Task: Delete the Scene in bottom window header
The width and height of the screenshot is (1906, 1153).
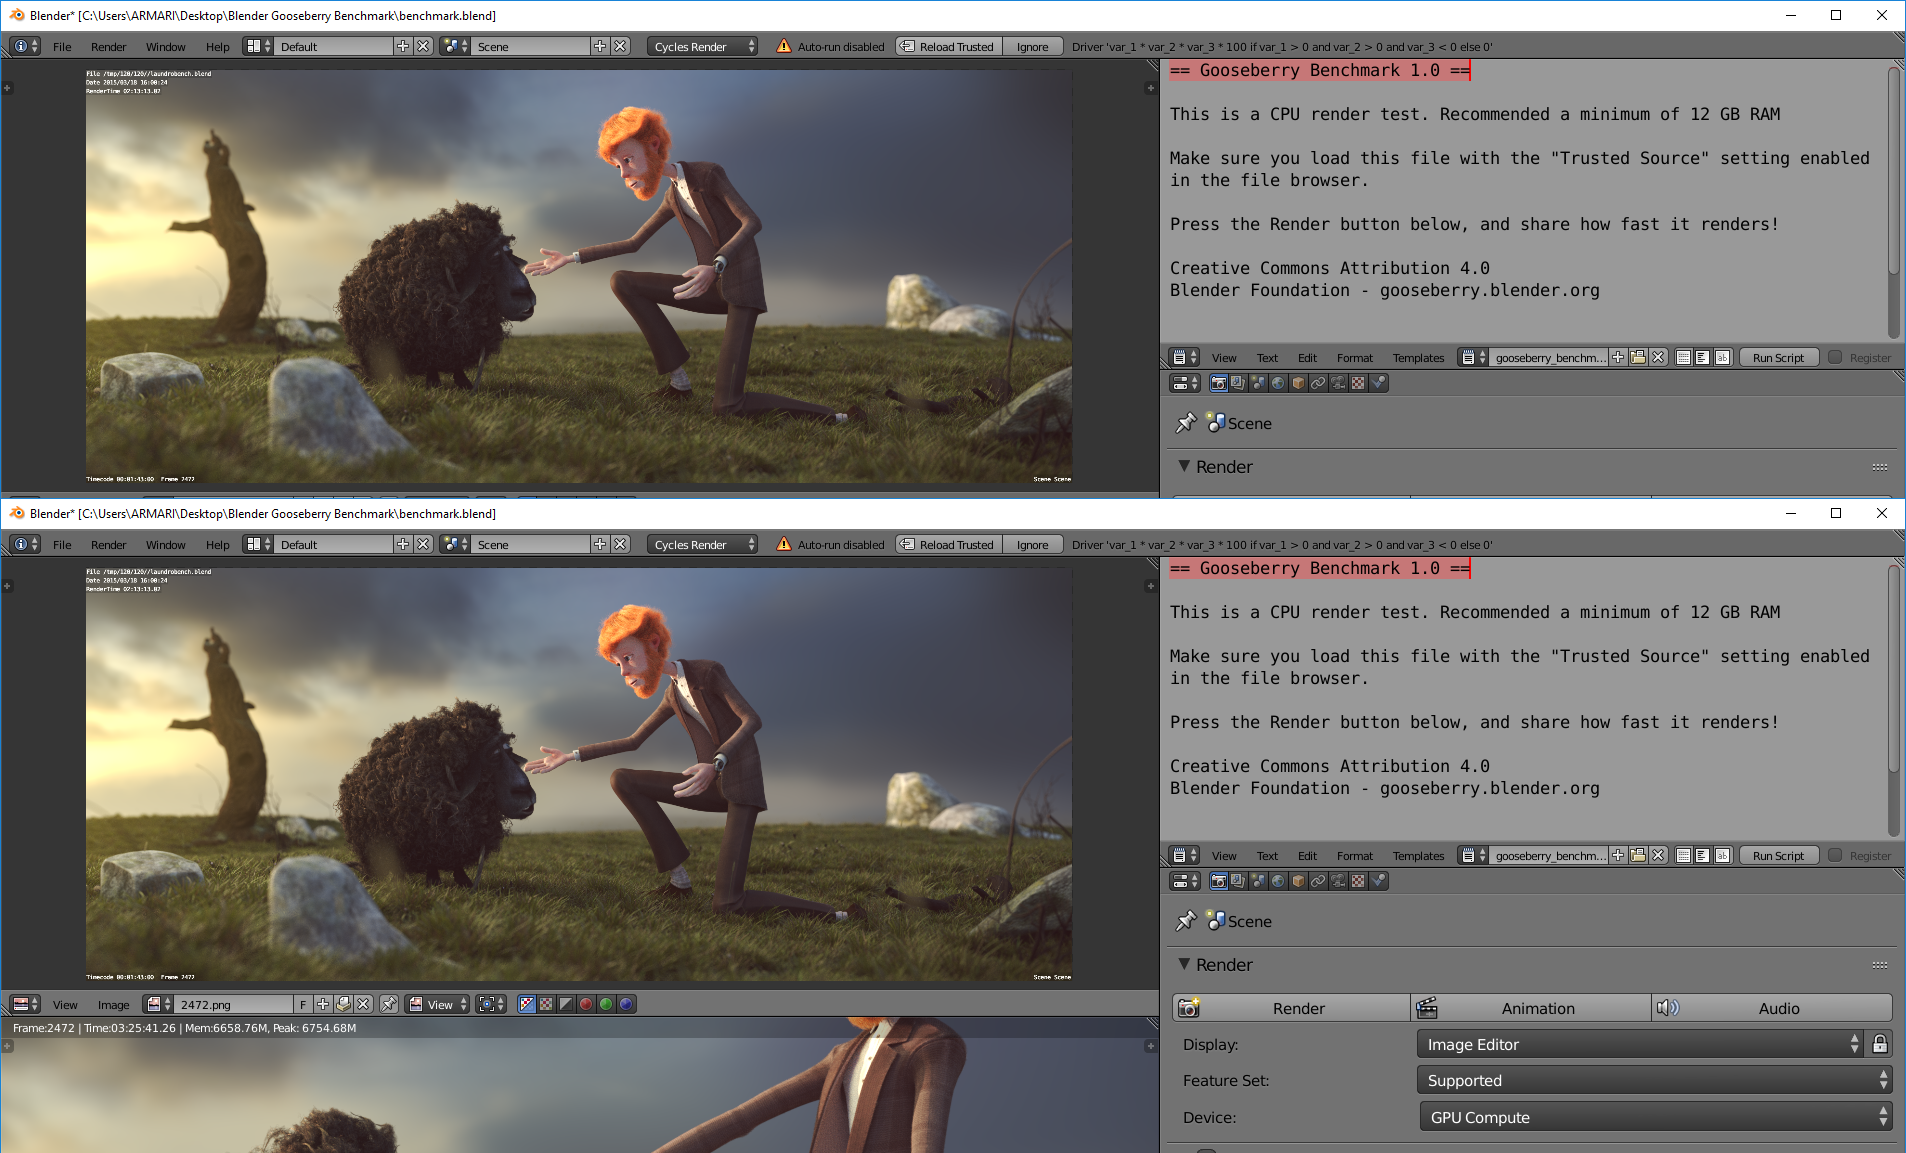Action: [620, 544]
